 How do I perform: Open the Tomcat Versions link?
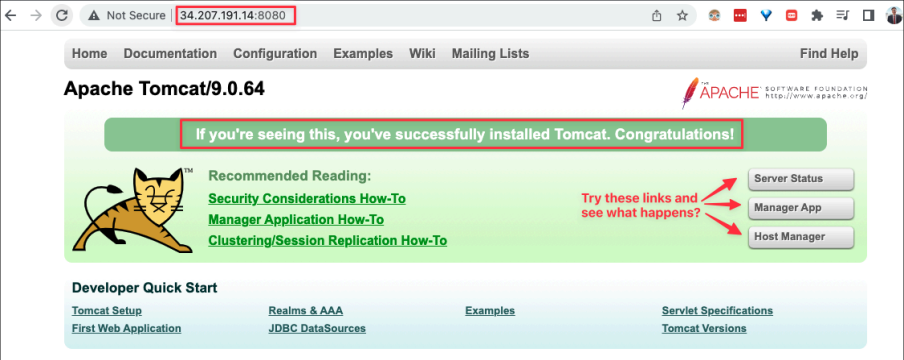pos(704,328)
